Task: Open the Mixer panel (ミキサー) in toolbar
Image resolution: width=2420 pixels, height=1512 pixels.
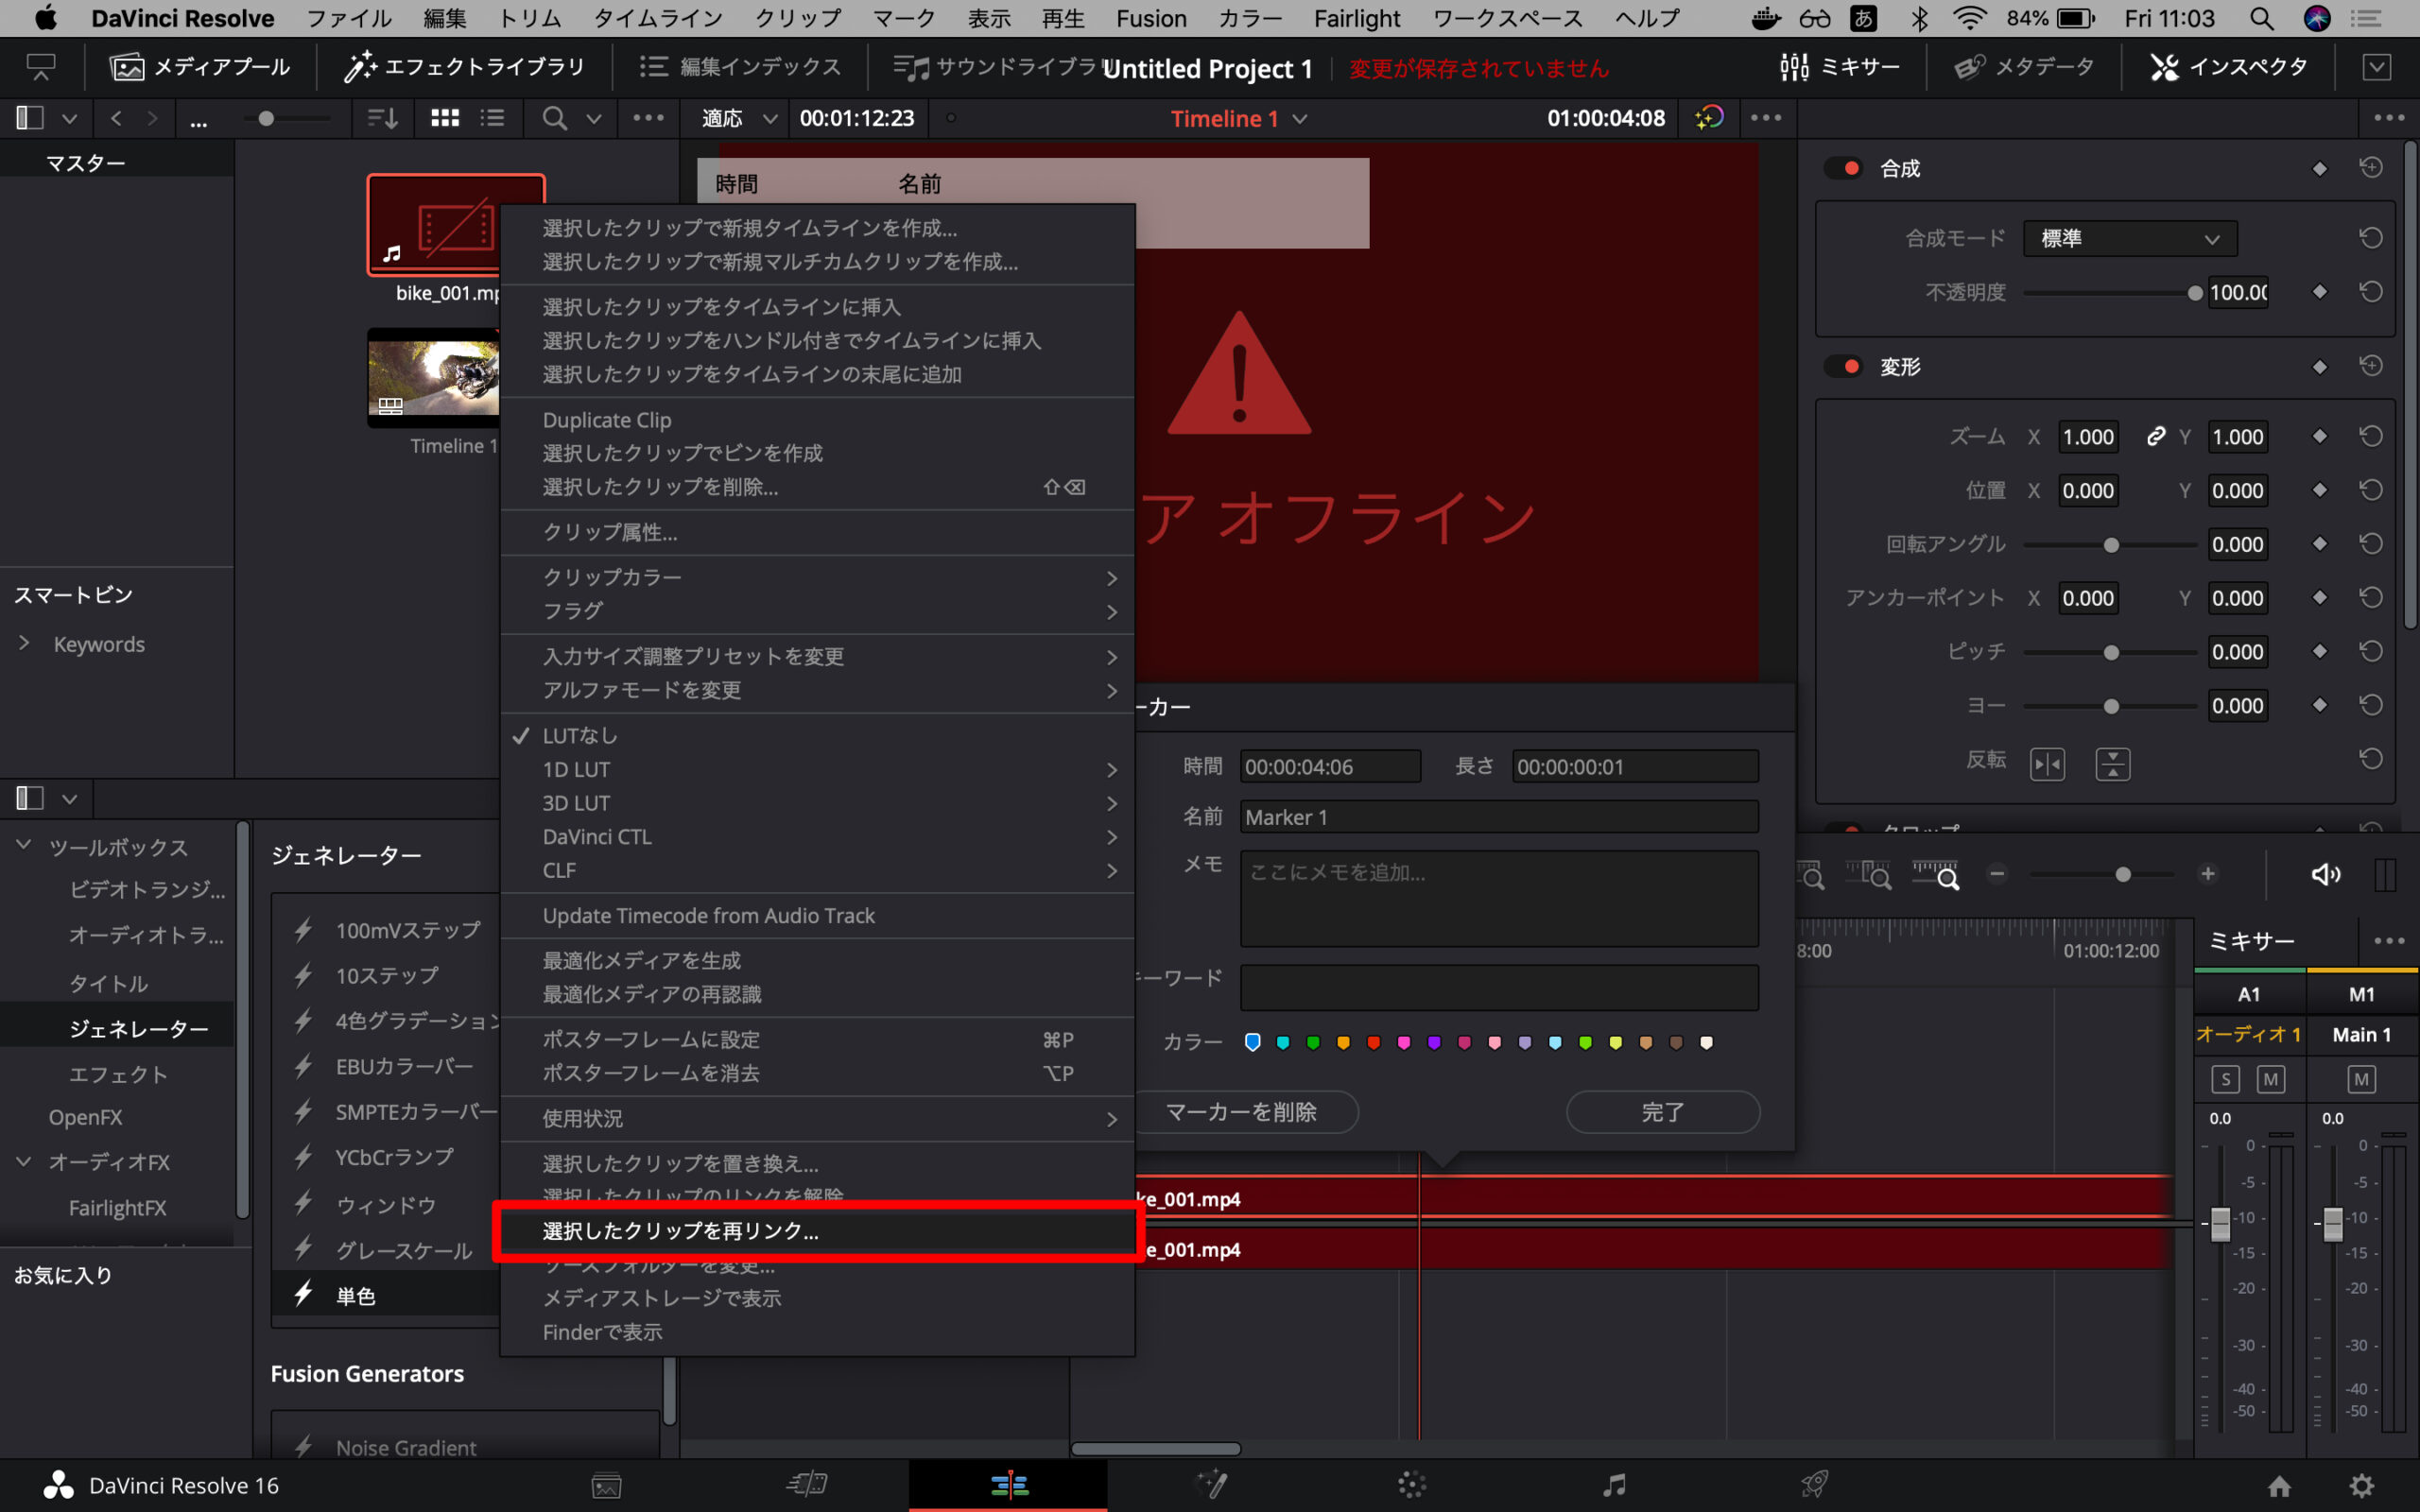Action: 1839,67
